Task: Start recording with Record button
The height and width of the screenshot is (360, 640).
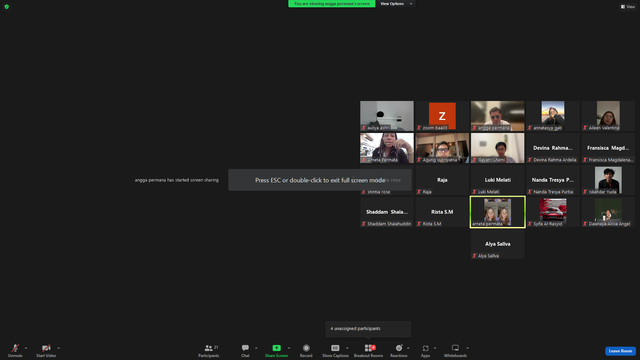Action: [306, 350]
